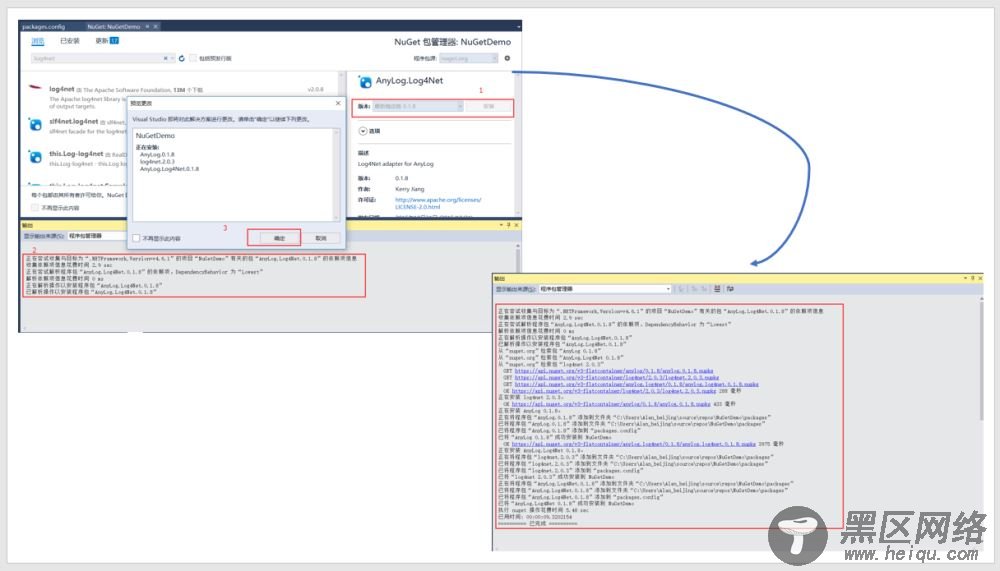
Task: Click AnylLog.Log4Net icon in details pane
Action: coord(365,82)
